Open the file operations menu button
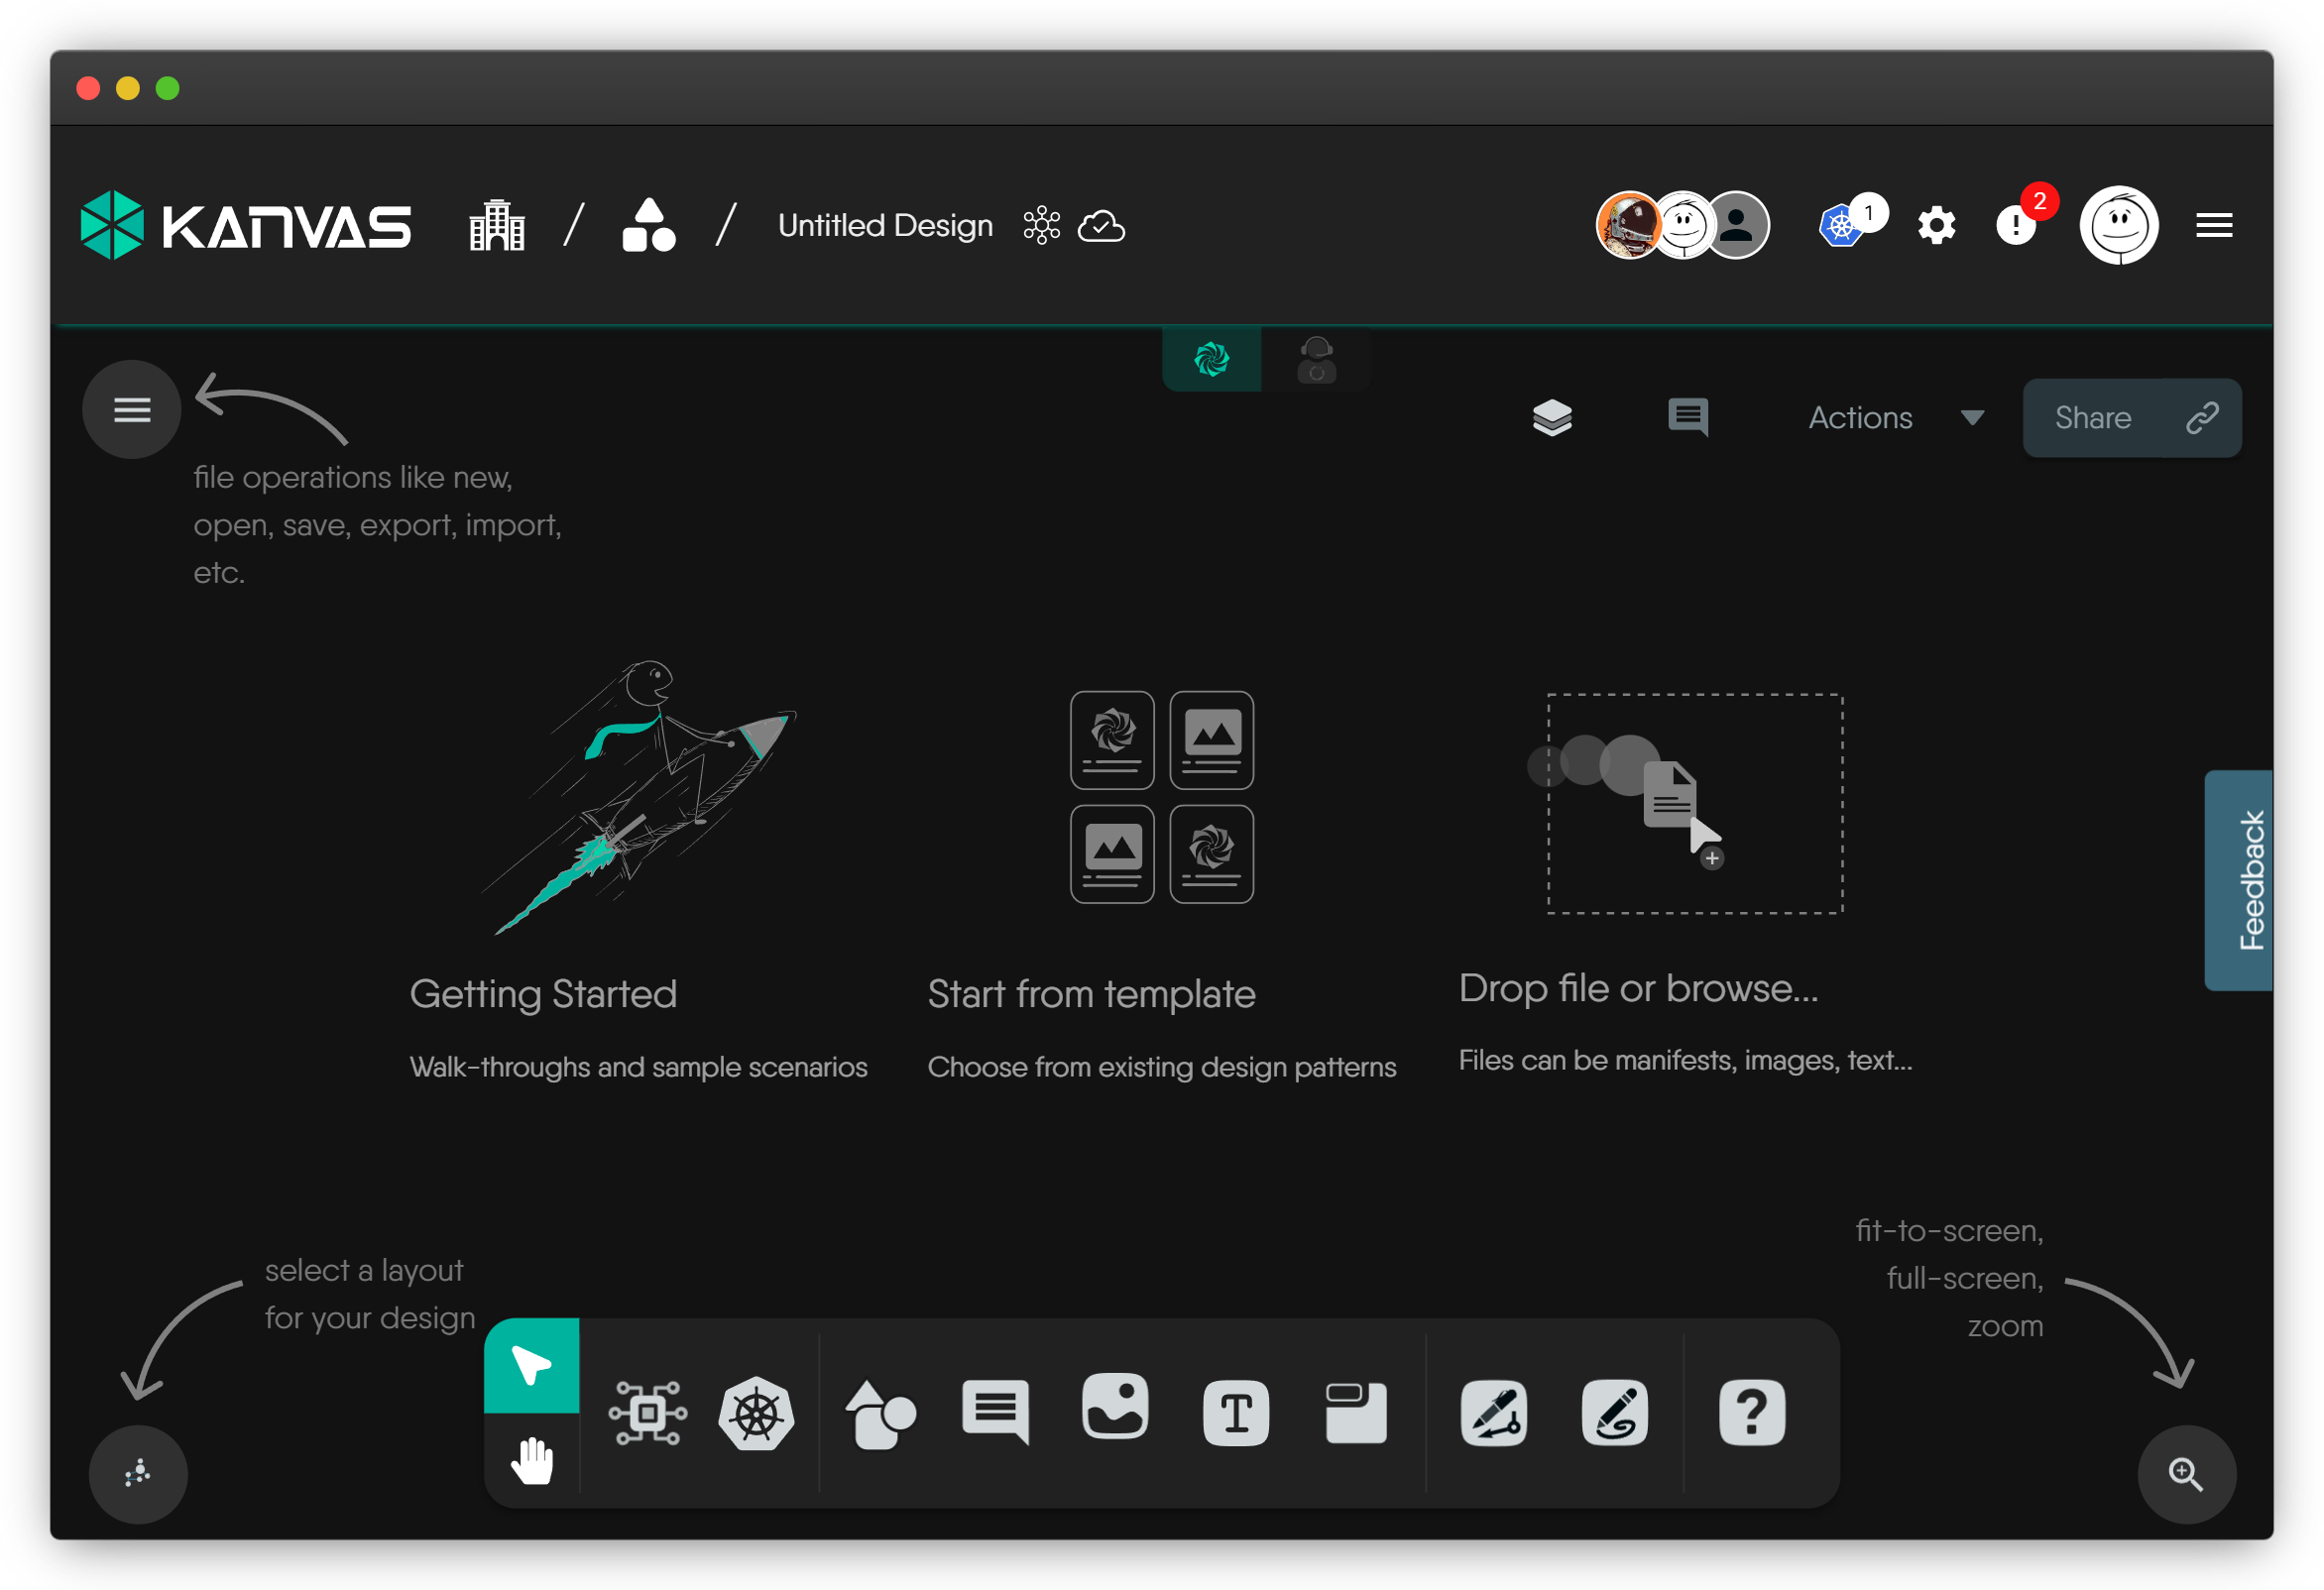This screenshot has height=1590, width=2324. 132,409
